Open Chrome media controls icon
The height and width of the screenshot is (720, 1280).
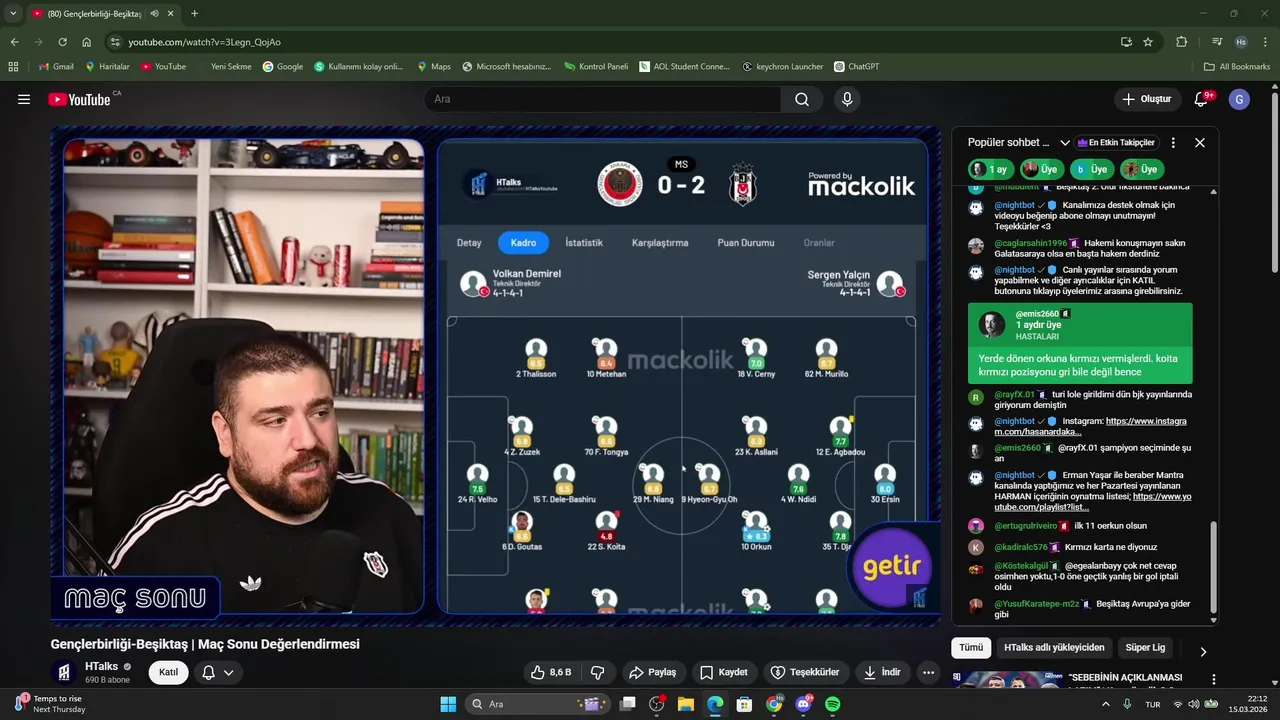coord(1217,42)
